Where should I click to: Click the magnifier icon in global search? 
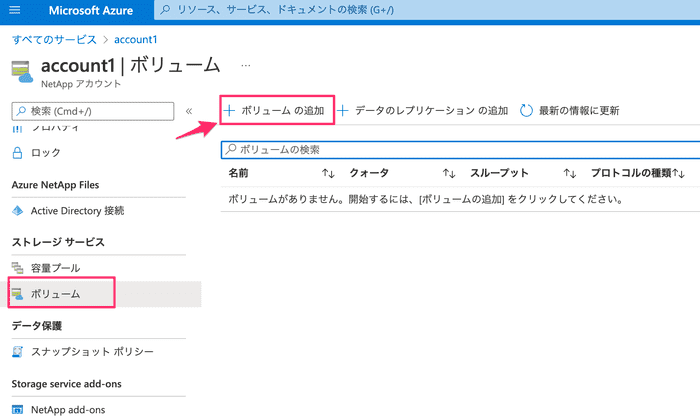(165, 9)
